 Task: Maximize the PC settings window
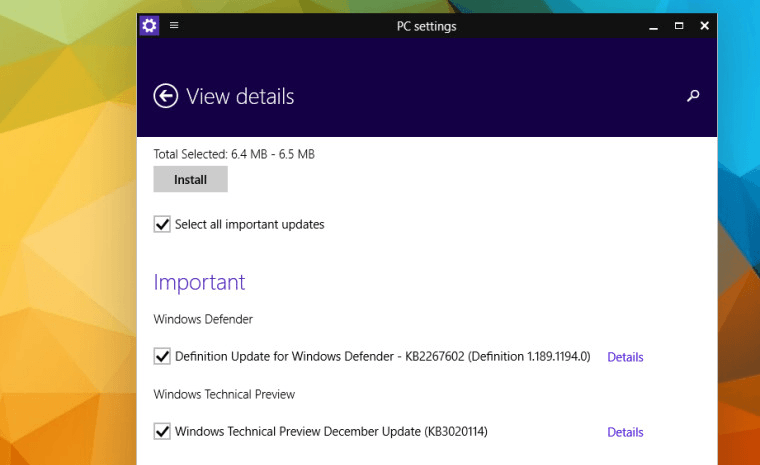(x=679, y=26)
